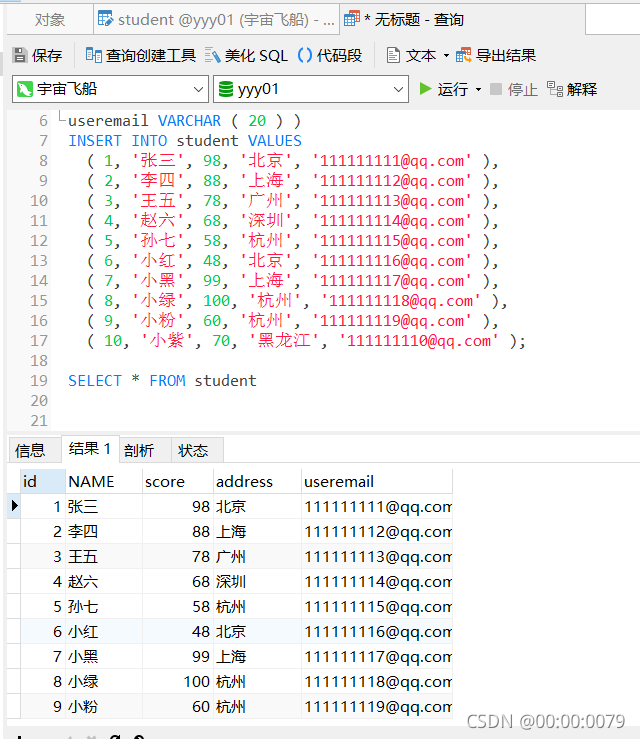Select the cell containing 张三

tap(104, 507)
